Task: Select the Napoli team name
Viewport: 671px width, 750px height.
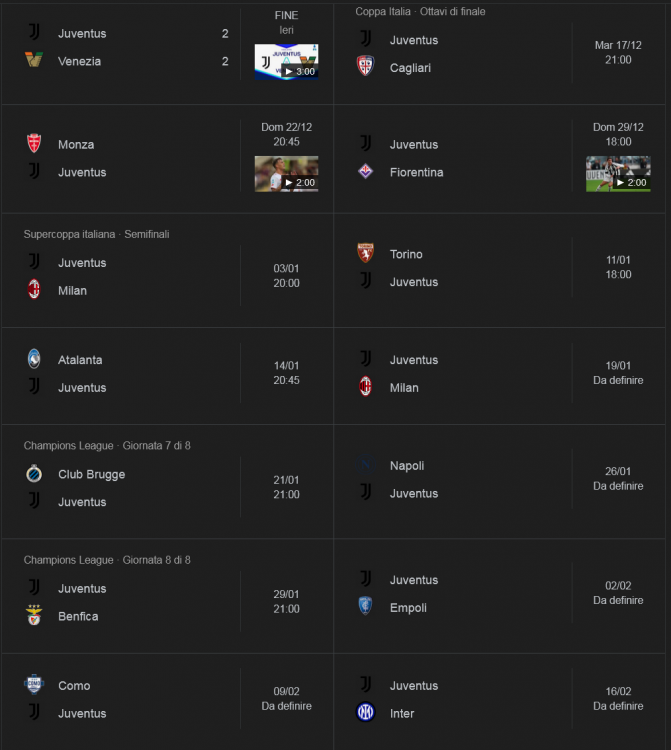Action: [x=407, y=465]
